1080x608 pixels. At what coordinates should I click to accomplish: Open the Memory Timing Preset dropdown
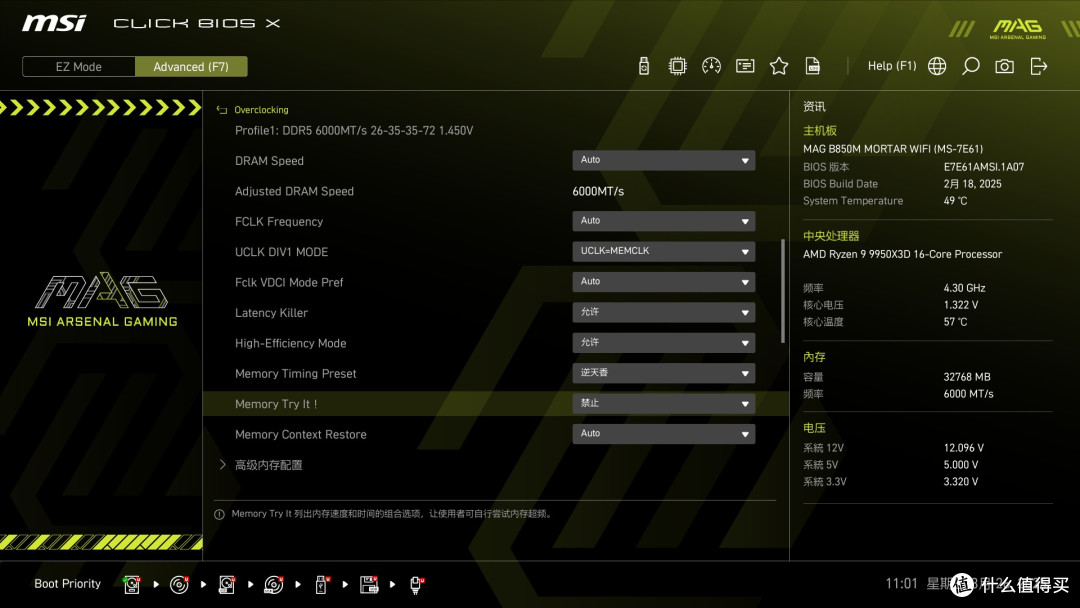tap(663, 373)
